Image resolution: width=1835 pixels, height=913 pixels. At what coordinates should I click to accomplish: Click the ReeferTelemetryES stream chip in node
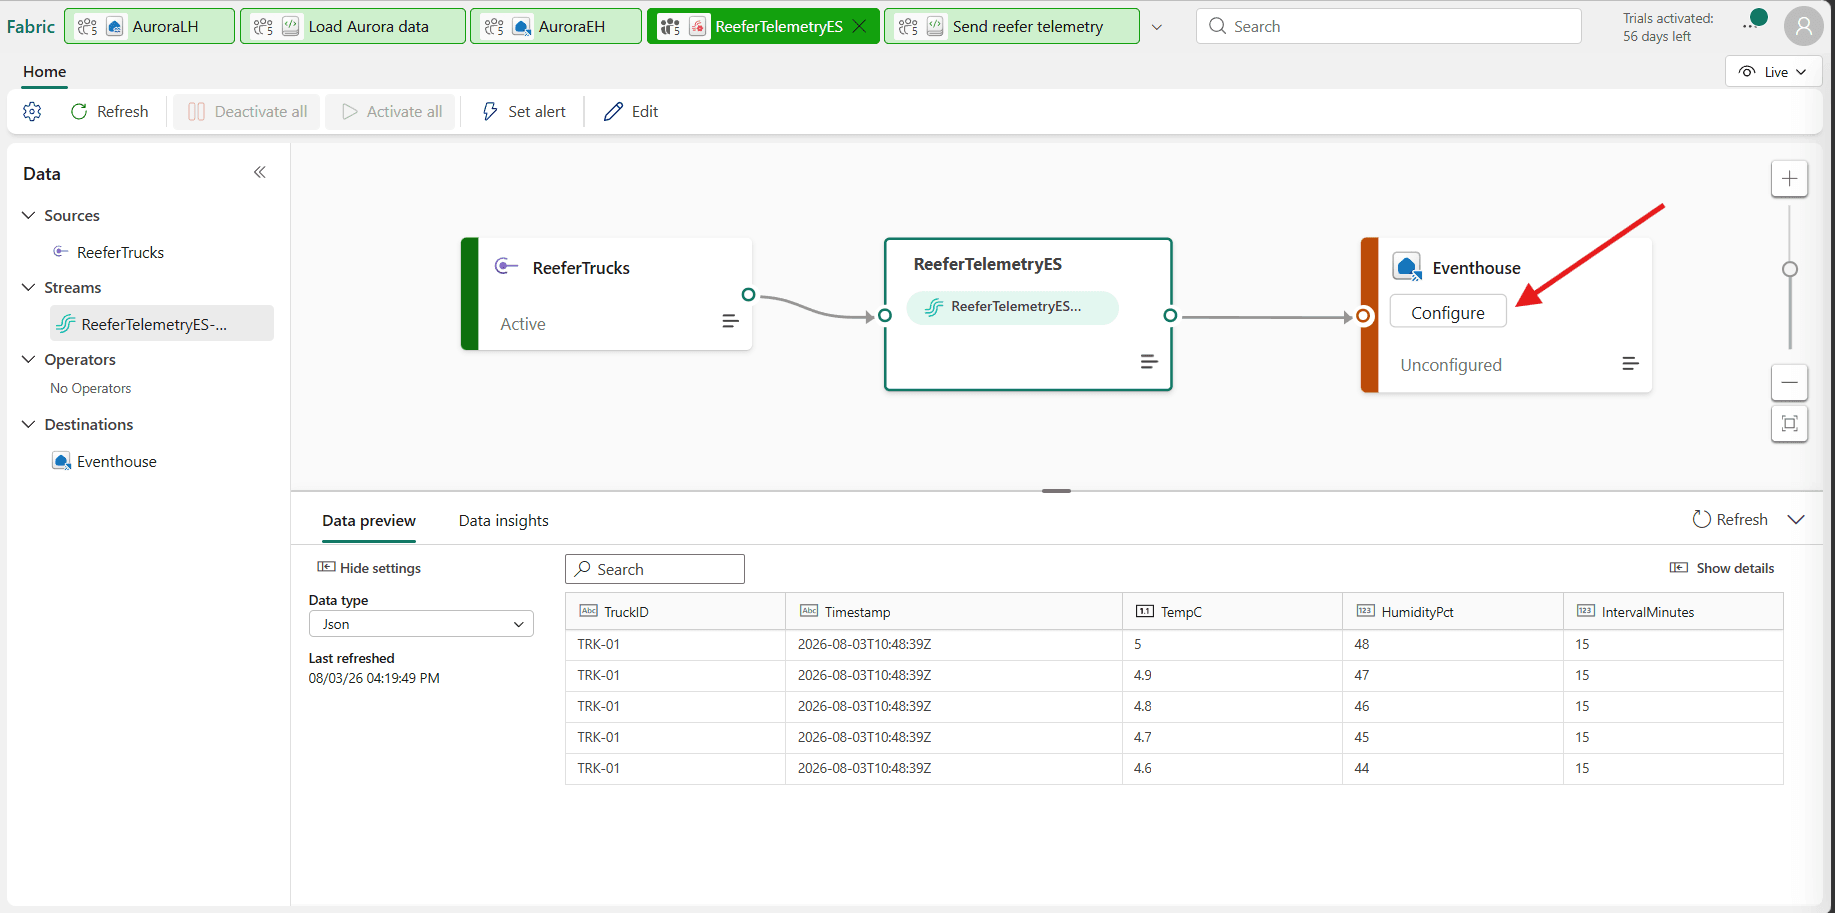[1012, 307]
